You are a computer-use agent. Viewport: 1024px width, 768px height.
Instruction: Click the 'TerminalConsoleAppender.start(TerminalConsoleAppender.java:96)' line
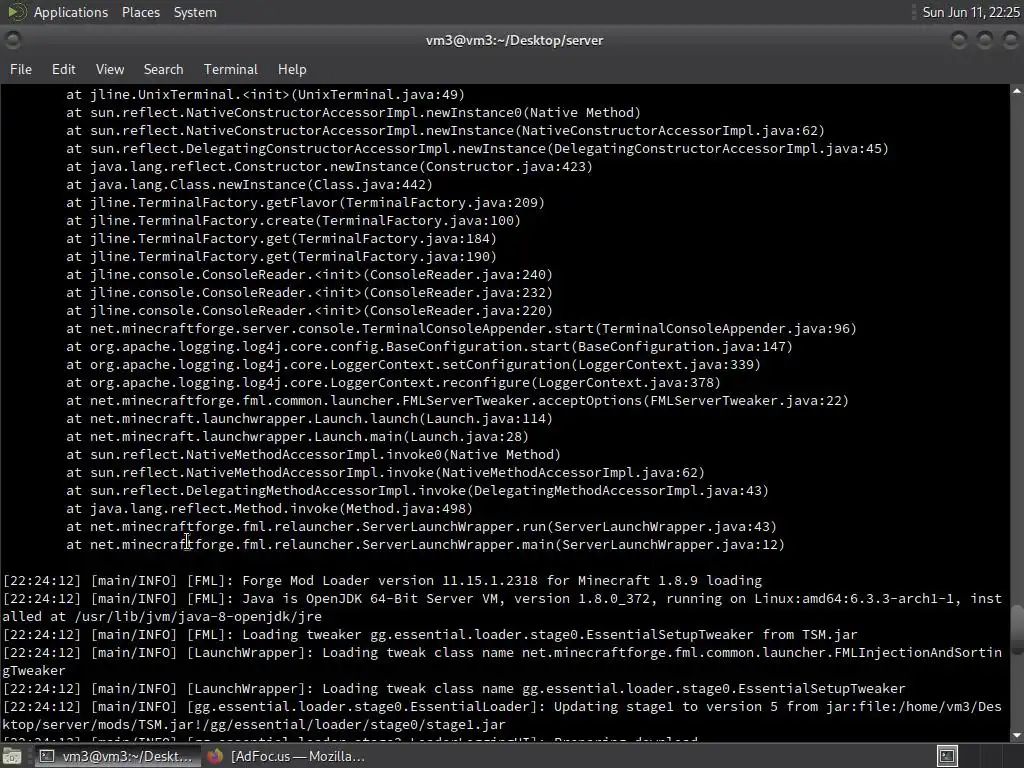click(x=609, y=328)
